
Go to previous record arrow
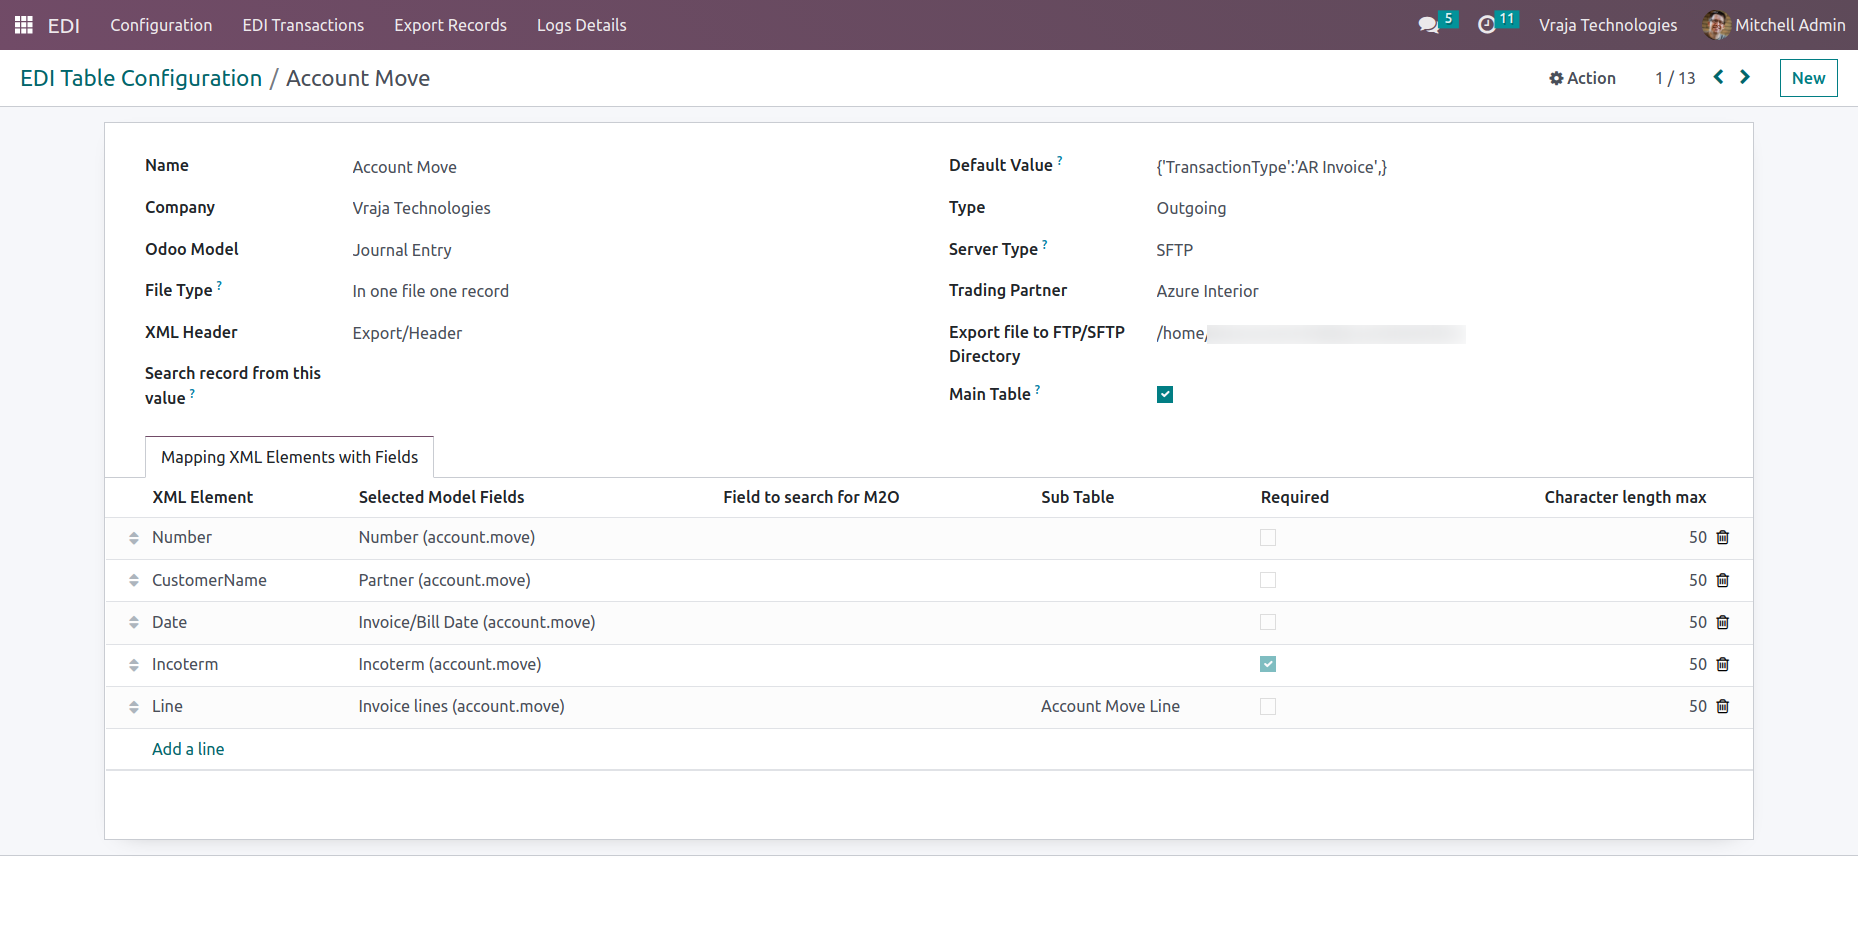pos(1718,77)
